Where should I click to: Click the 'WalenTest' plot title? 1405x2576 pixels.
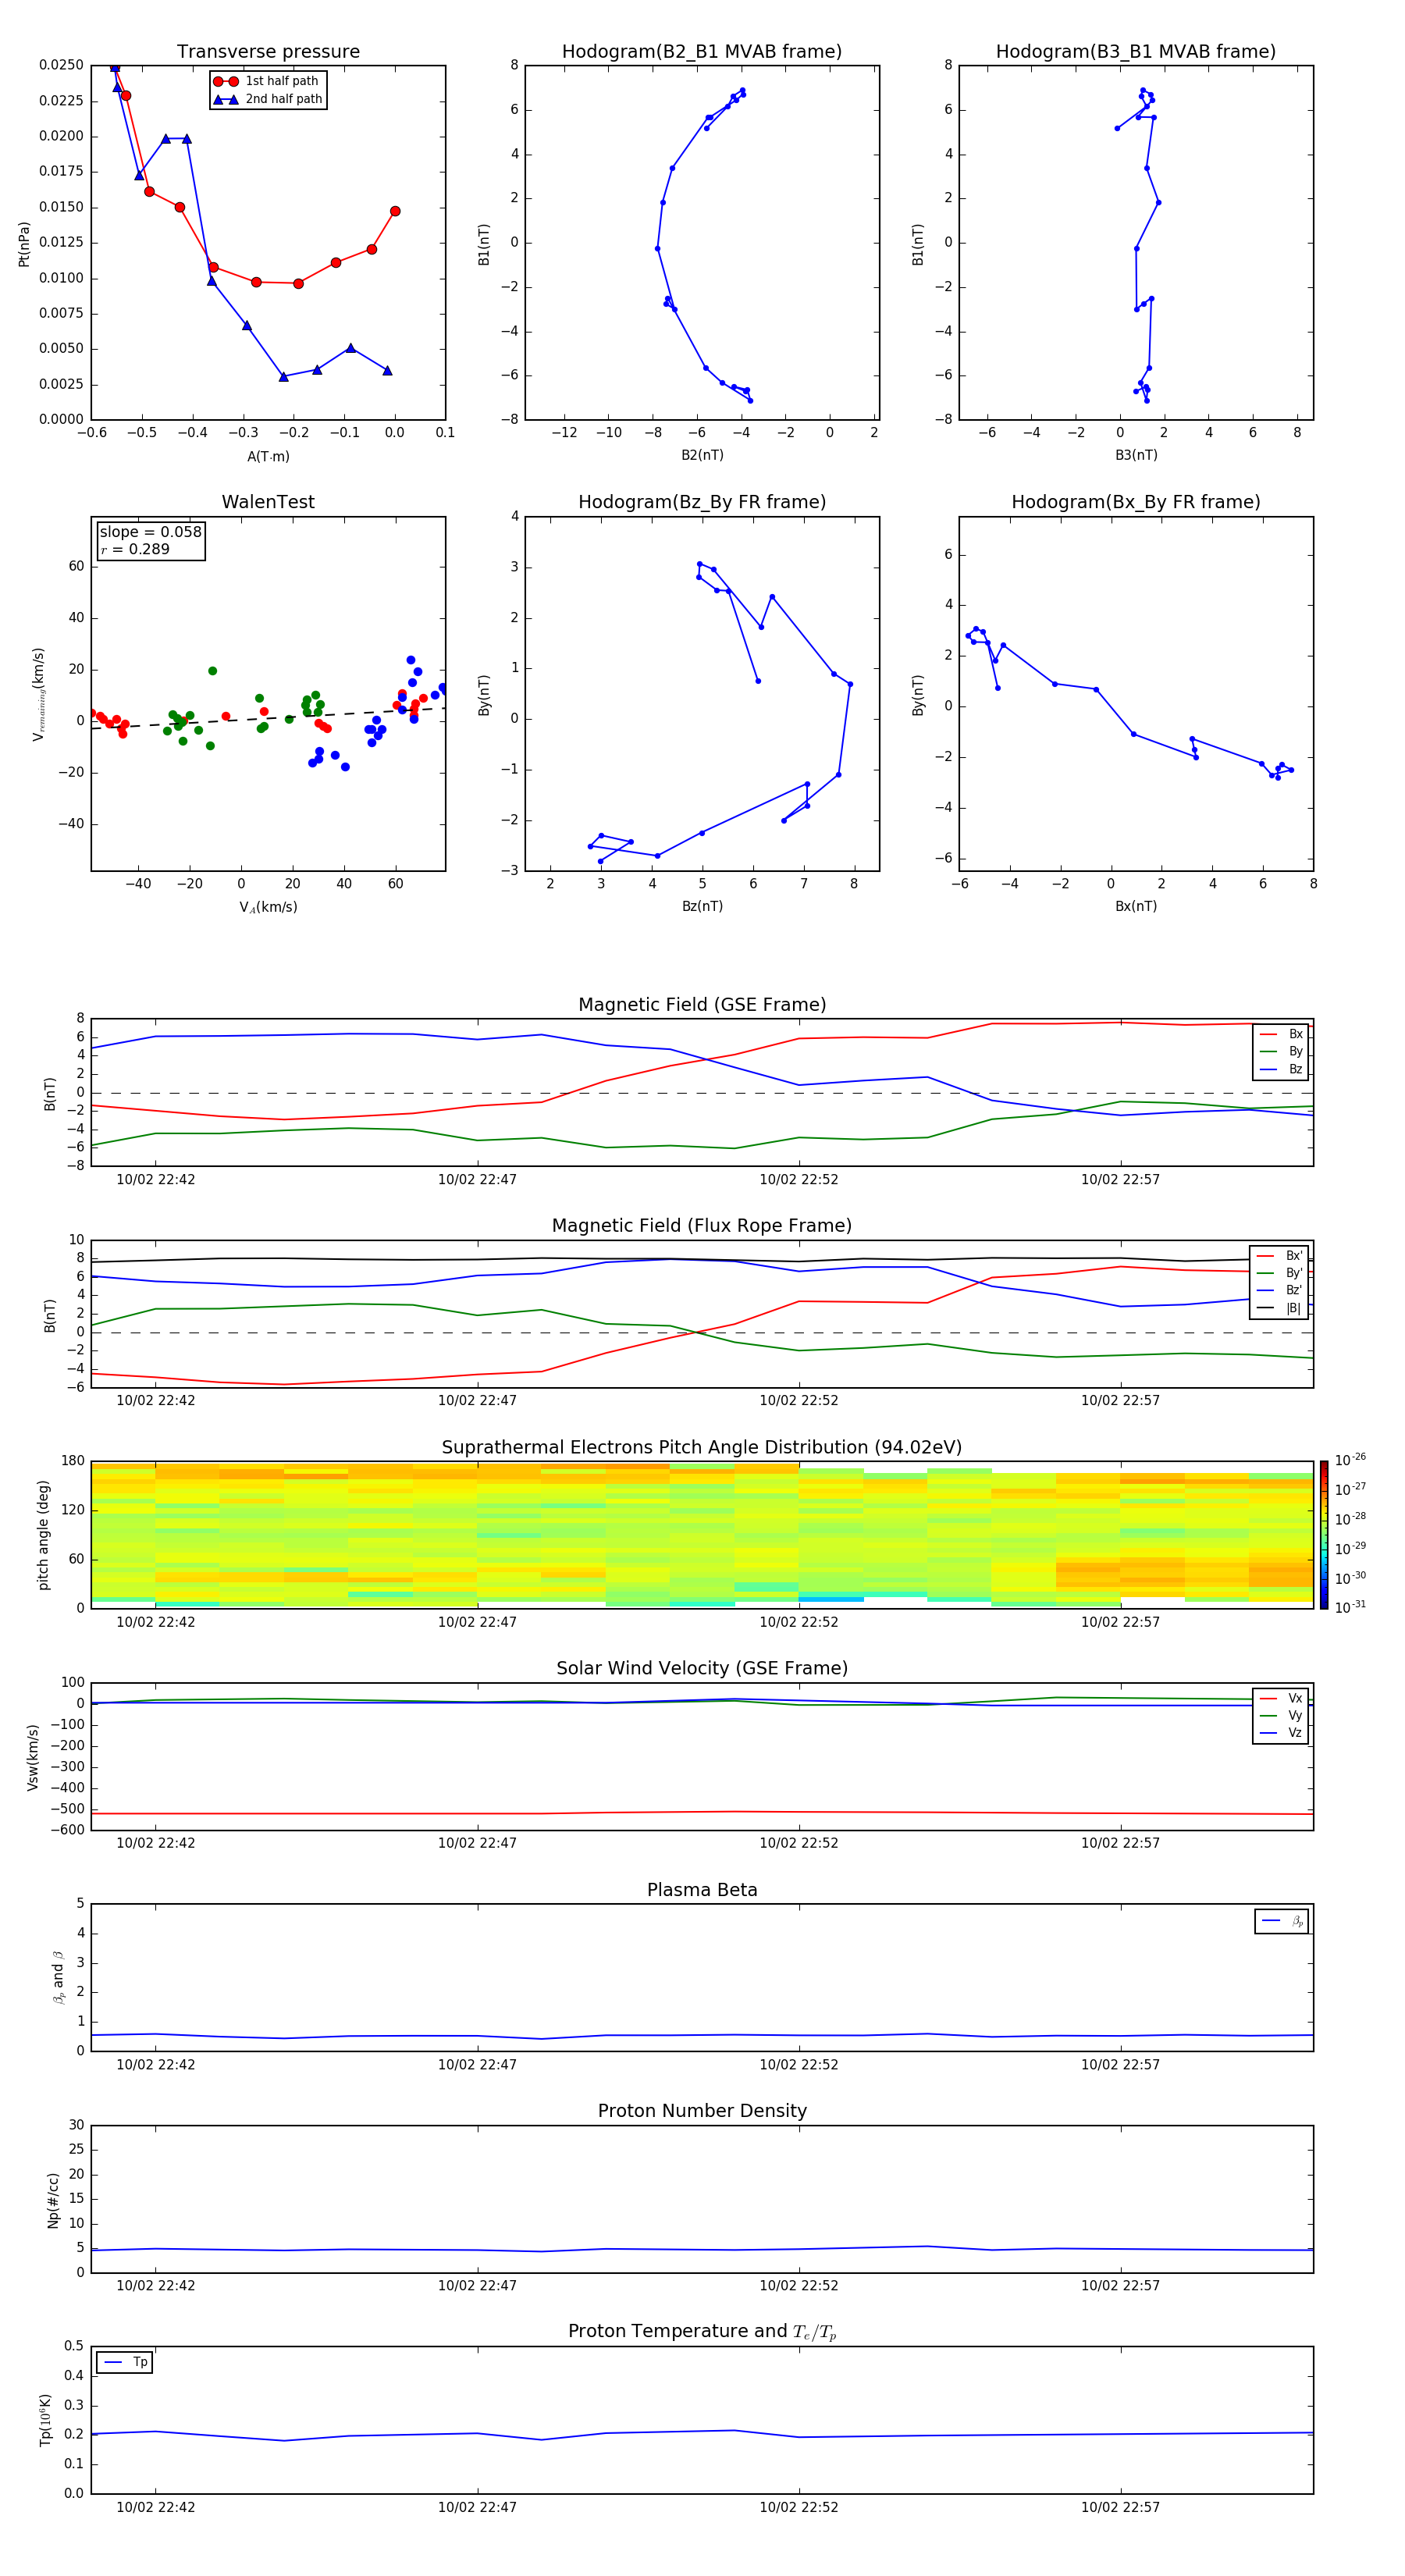268,502
